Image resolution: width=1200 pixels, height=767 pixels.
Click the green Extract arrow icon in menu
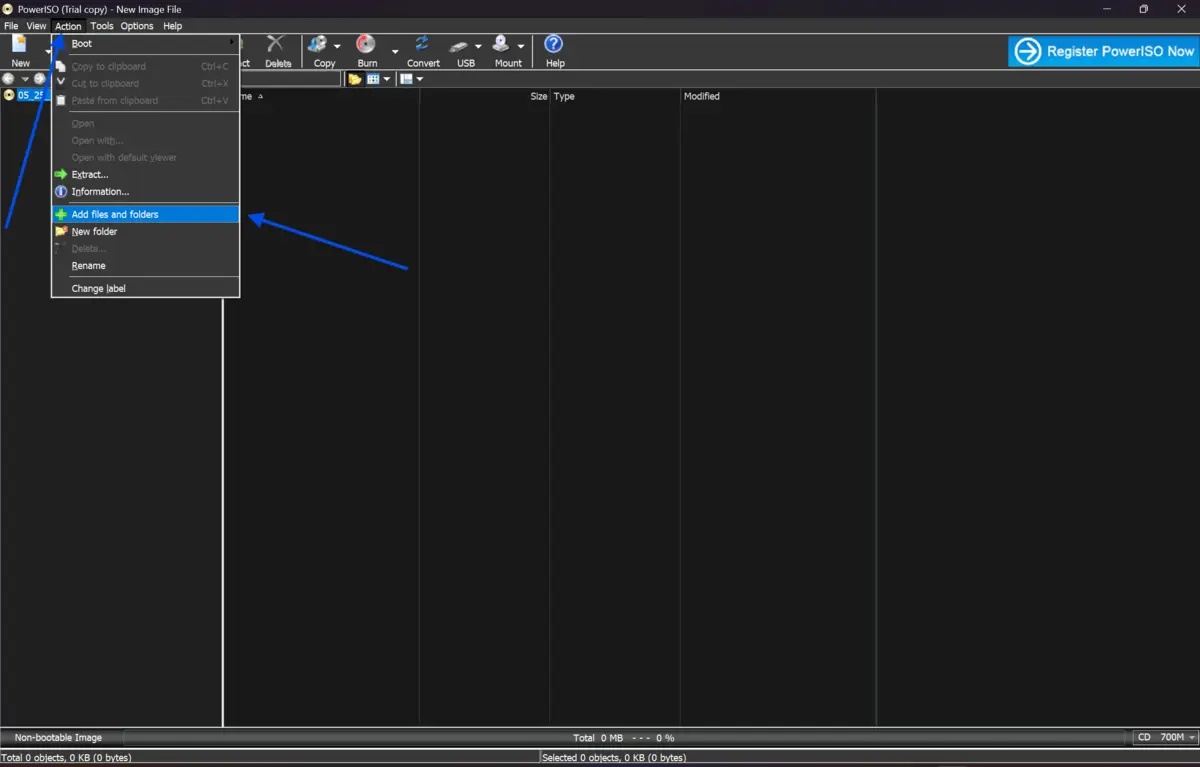coord(61,174)
